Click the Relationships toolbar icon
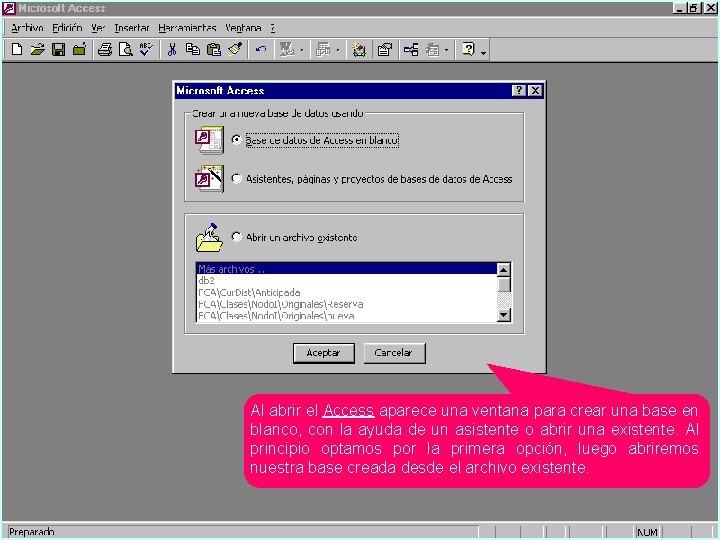 pyautogui.click(x=411, y=49)
